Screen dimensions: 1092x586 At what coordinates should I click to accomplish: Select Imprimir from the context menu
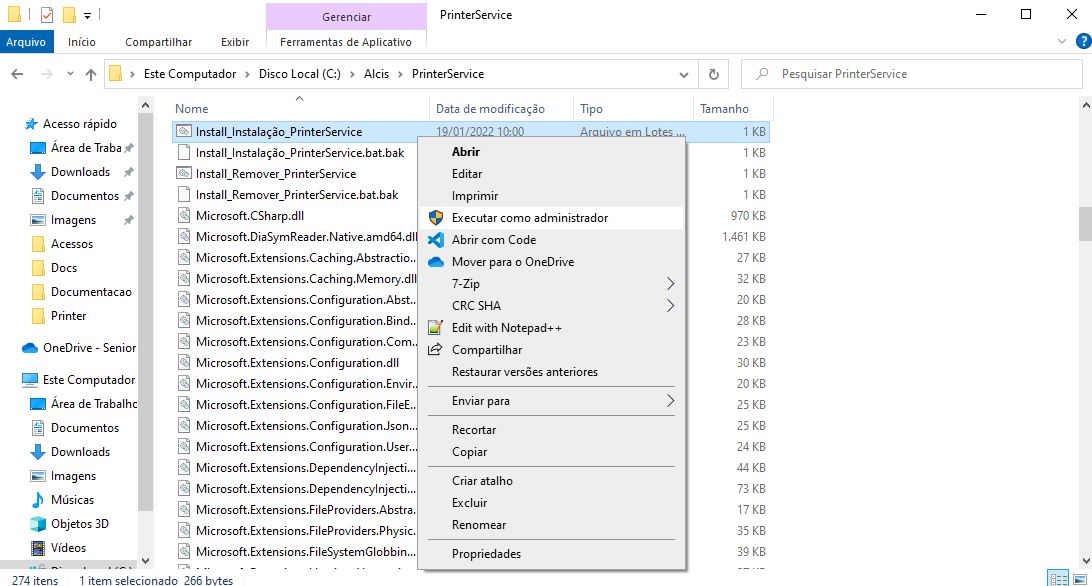[475, 196]
